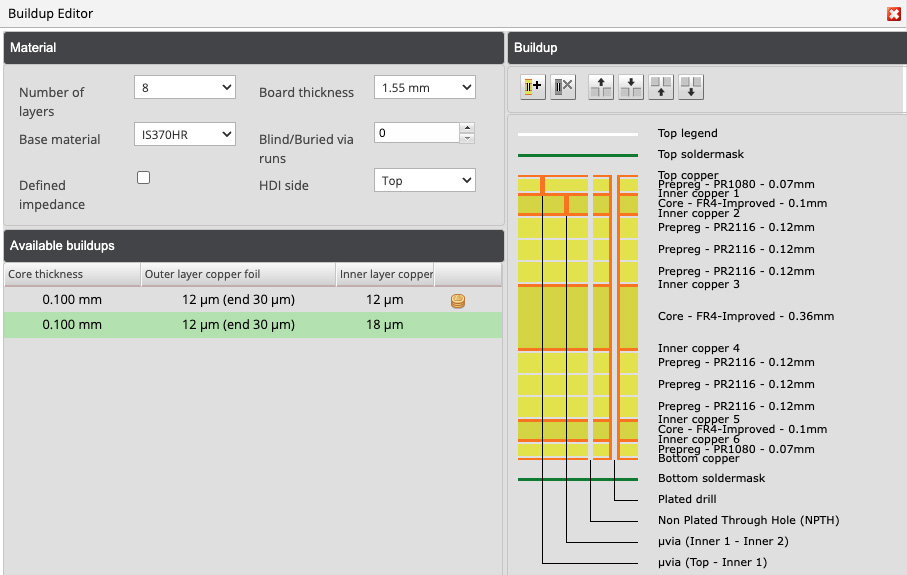Click the last down-arrow icon in Buildup toolbar
This screenshot has height=575, width=907.
pos(690,87)
